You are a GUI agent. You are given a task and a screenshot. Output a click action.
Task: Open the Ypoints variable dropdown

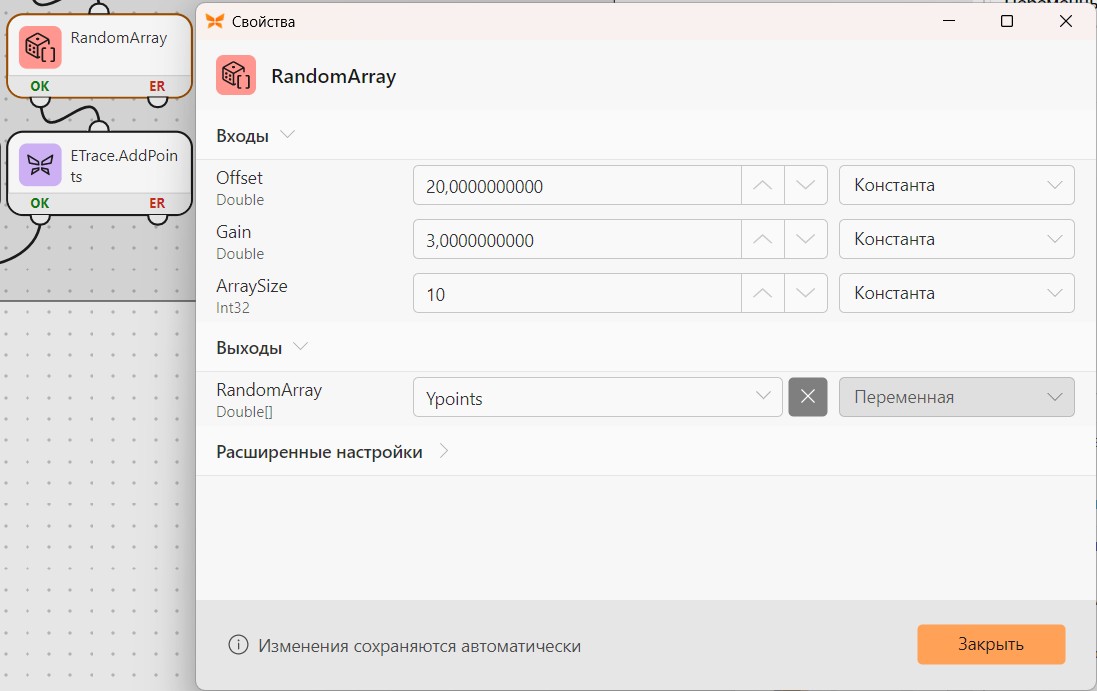pyautogui.click(x=597, y=397)
